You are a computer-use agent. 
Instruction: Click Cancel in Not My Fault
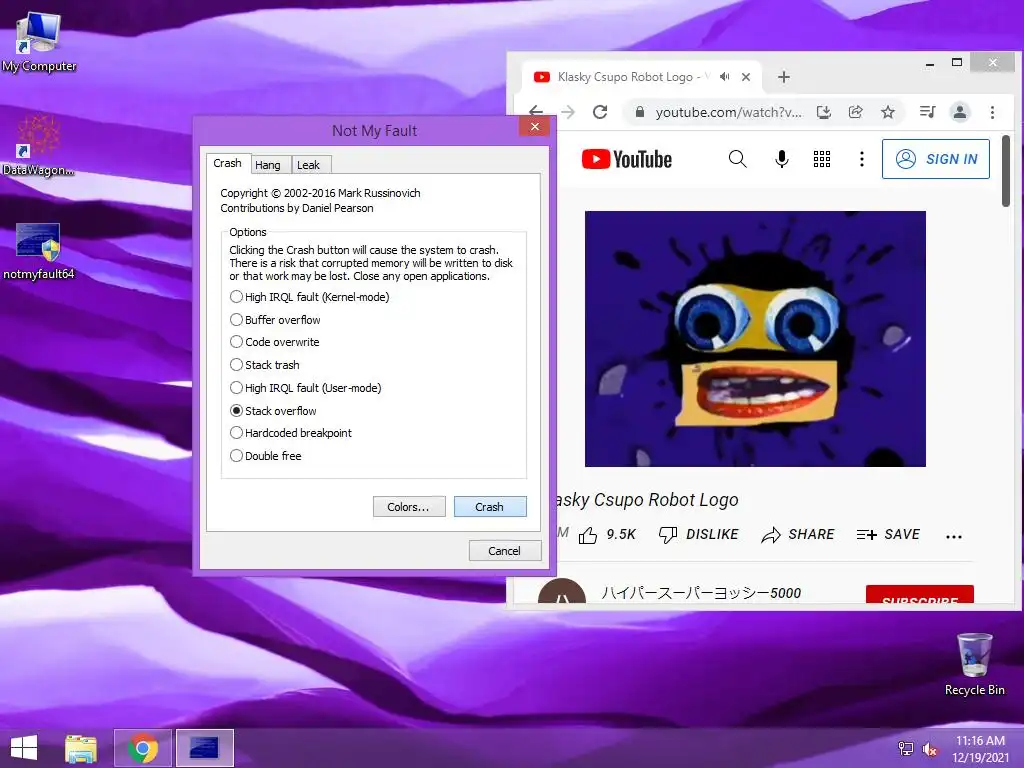tap(505, 551)
